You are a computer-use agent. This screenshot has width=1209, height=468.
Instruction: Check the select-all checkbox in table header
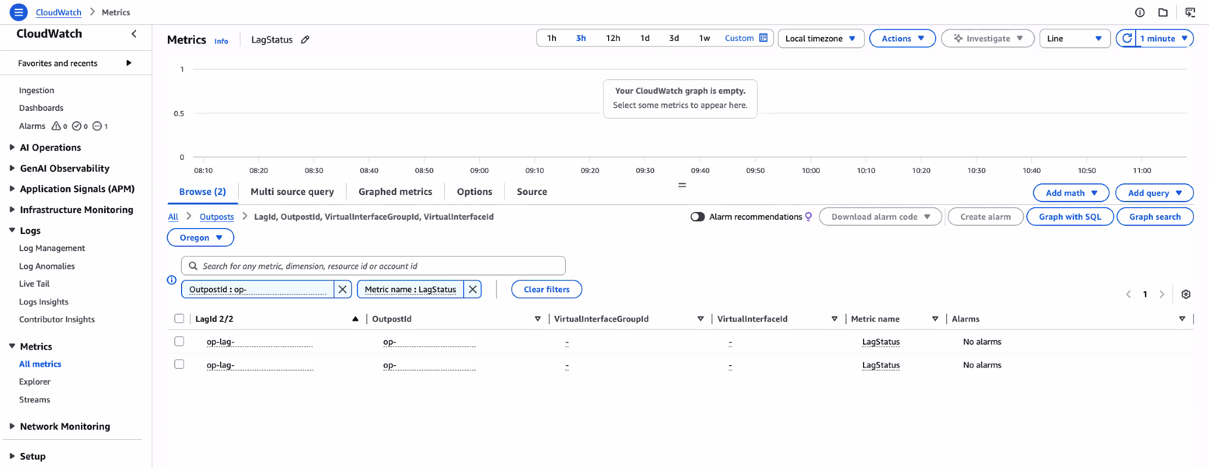179,319
